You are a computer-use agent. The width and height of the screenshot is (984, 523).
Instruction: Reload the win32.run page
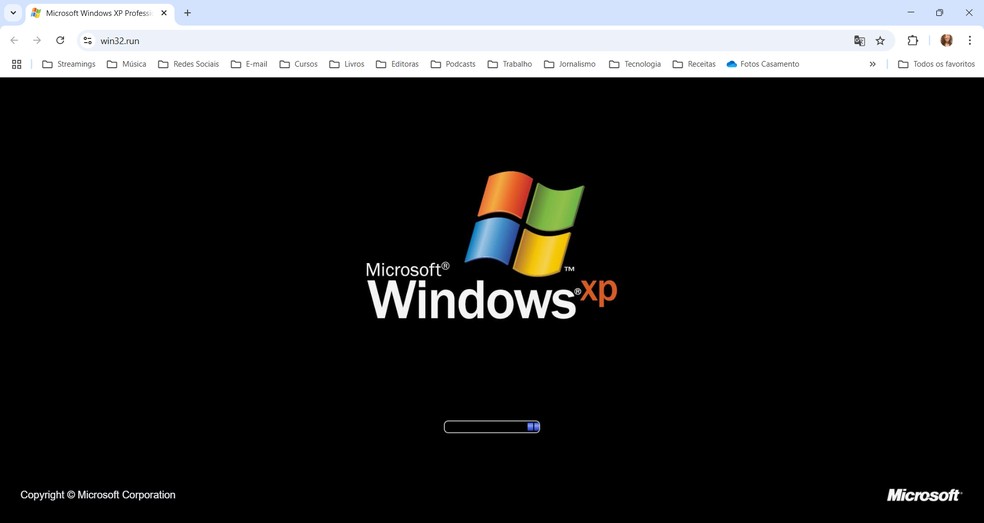pos(60,40)
